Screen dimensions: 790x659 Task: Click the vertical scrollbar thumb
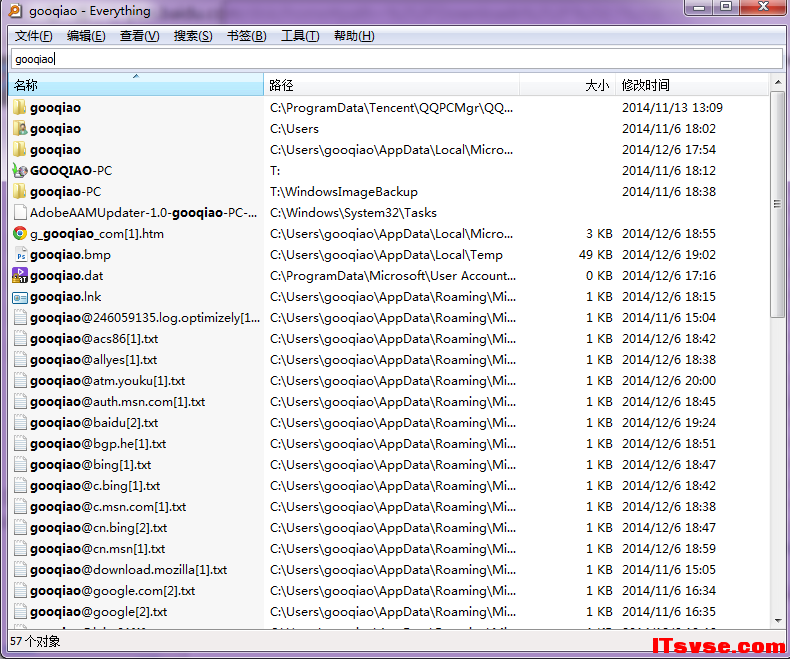pos(777,204)
